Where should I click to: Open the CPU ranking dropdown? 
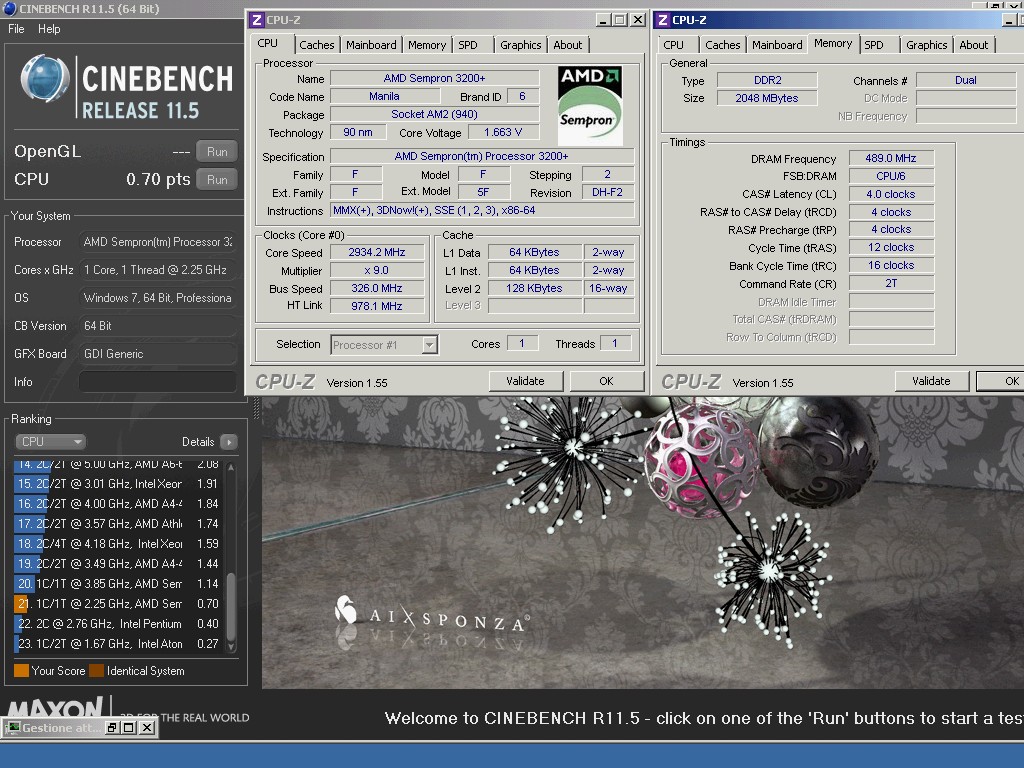point(50,442)
